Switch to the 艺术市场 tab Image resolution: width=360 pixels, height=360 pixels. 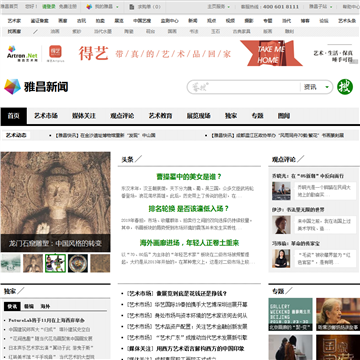coord(46,116)
